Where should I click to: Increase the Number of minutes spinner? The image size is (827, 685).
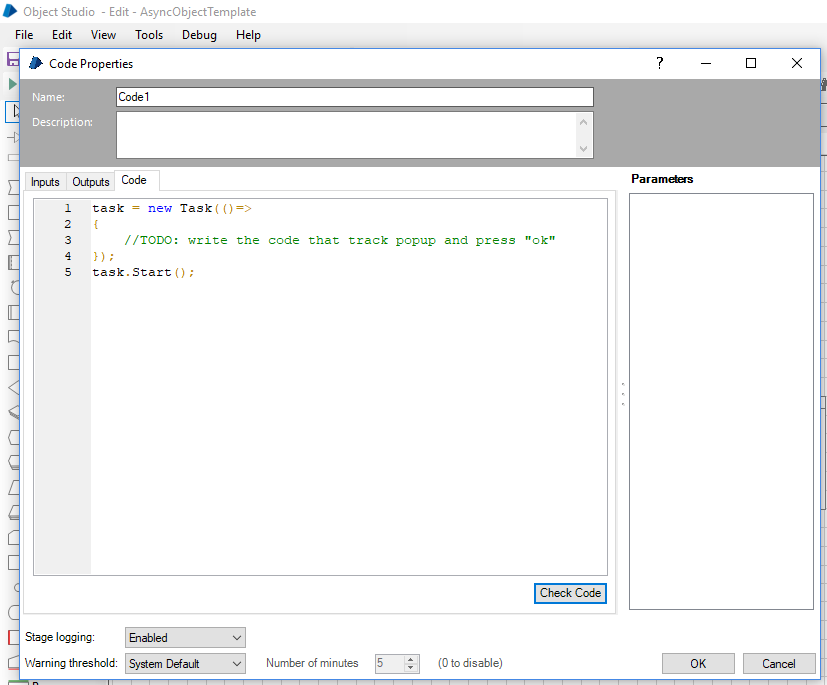410,659
